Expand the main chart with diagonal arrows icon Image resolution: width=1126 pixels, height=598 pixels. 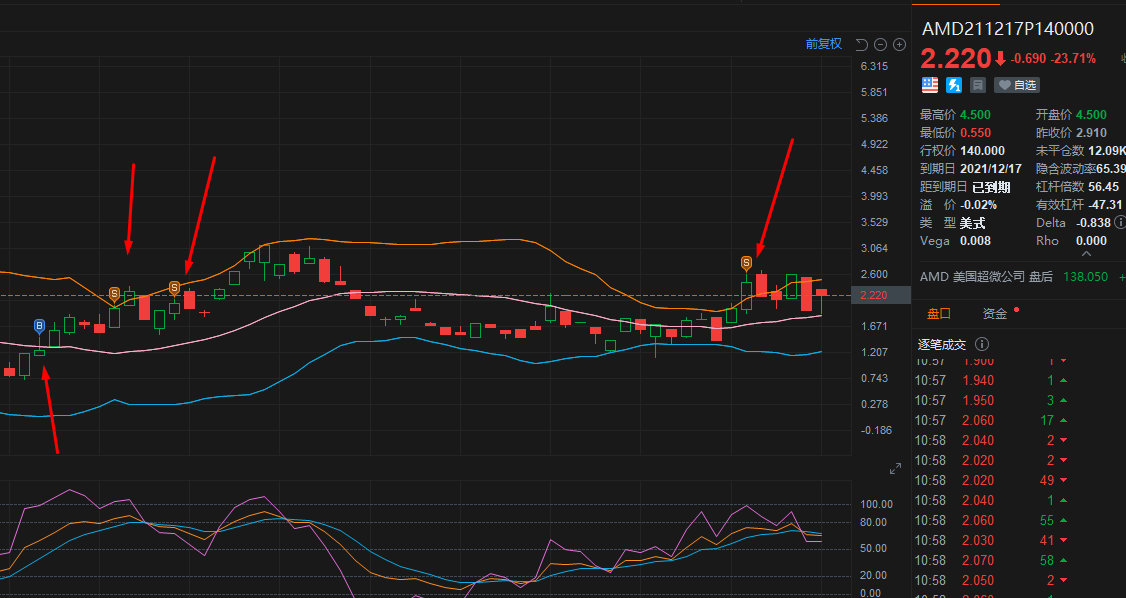point(895,469)
